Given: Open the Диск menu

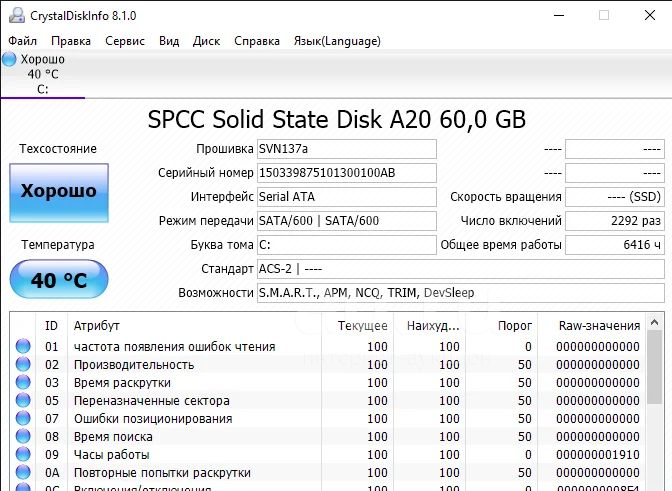Looking at the screenshot, I should [206, 41].
